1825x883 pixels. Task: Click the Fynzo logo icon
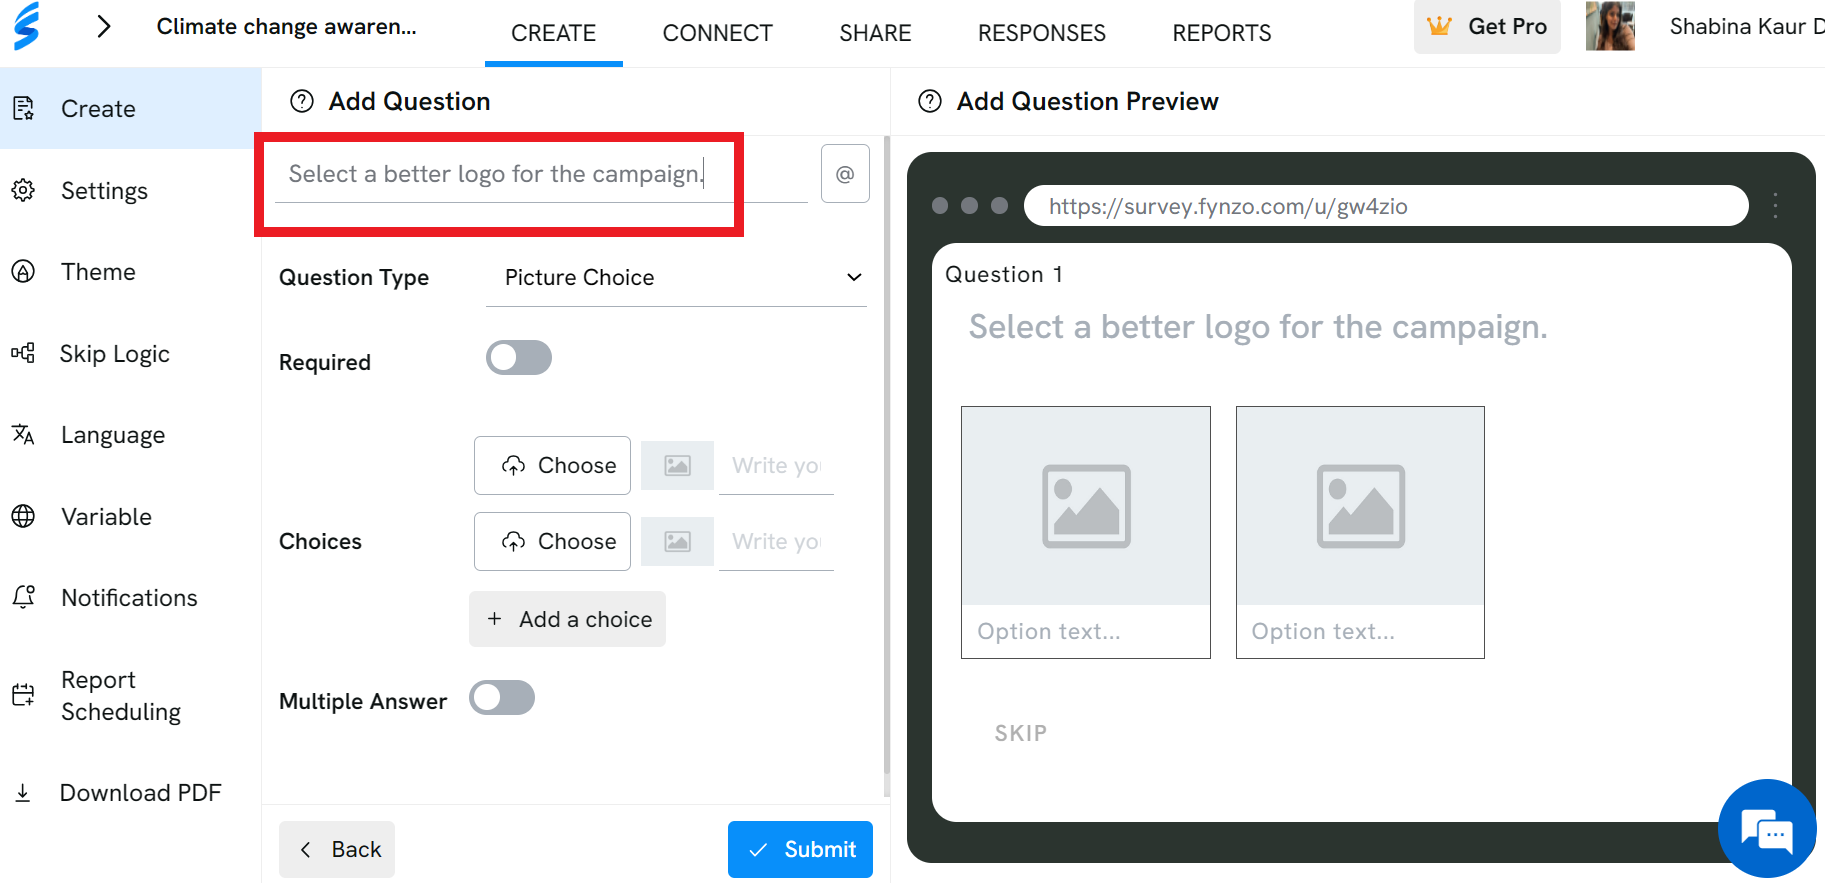point(27,26)
